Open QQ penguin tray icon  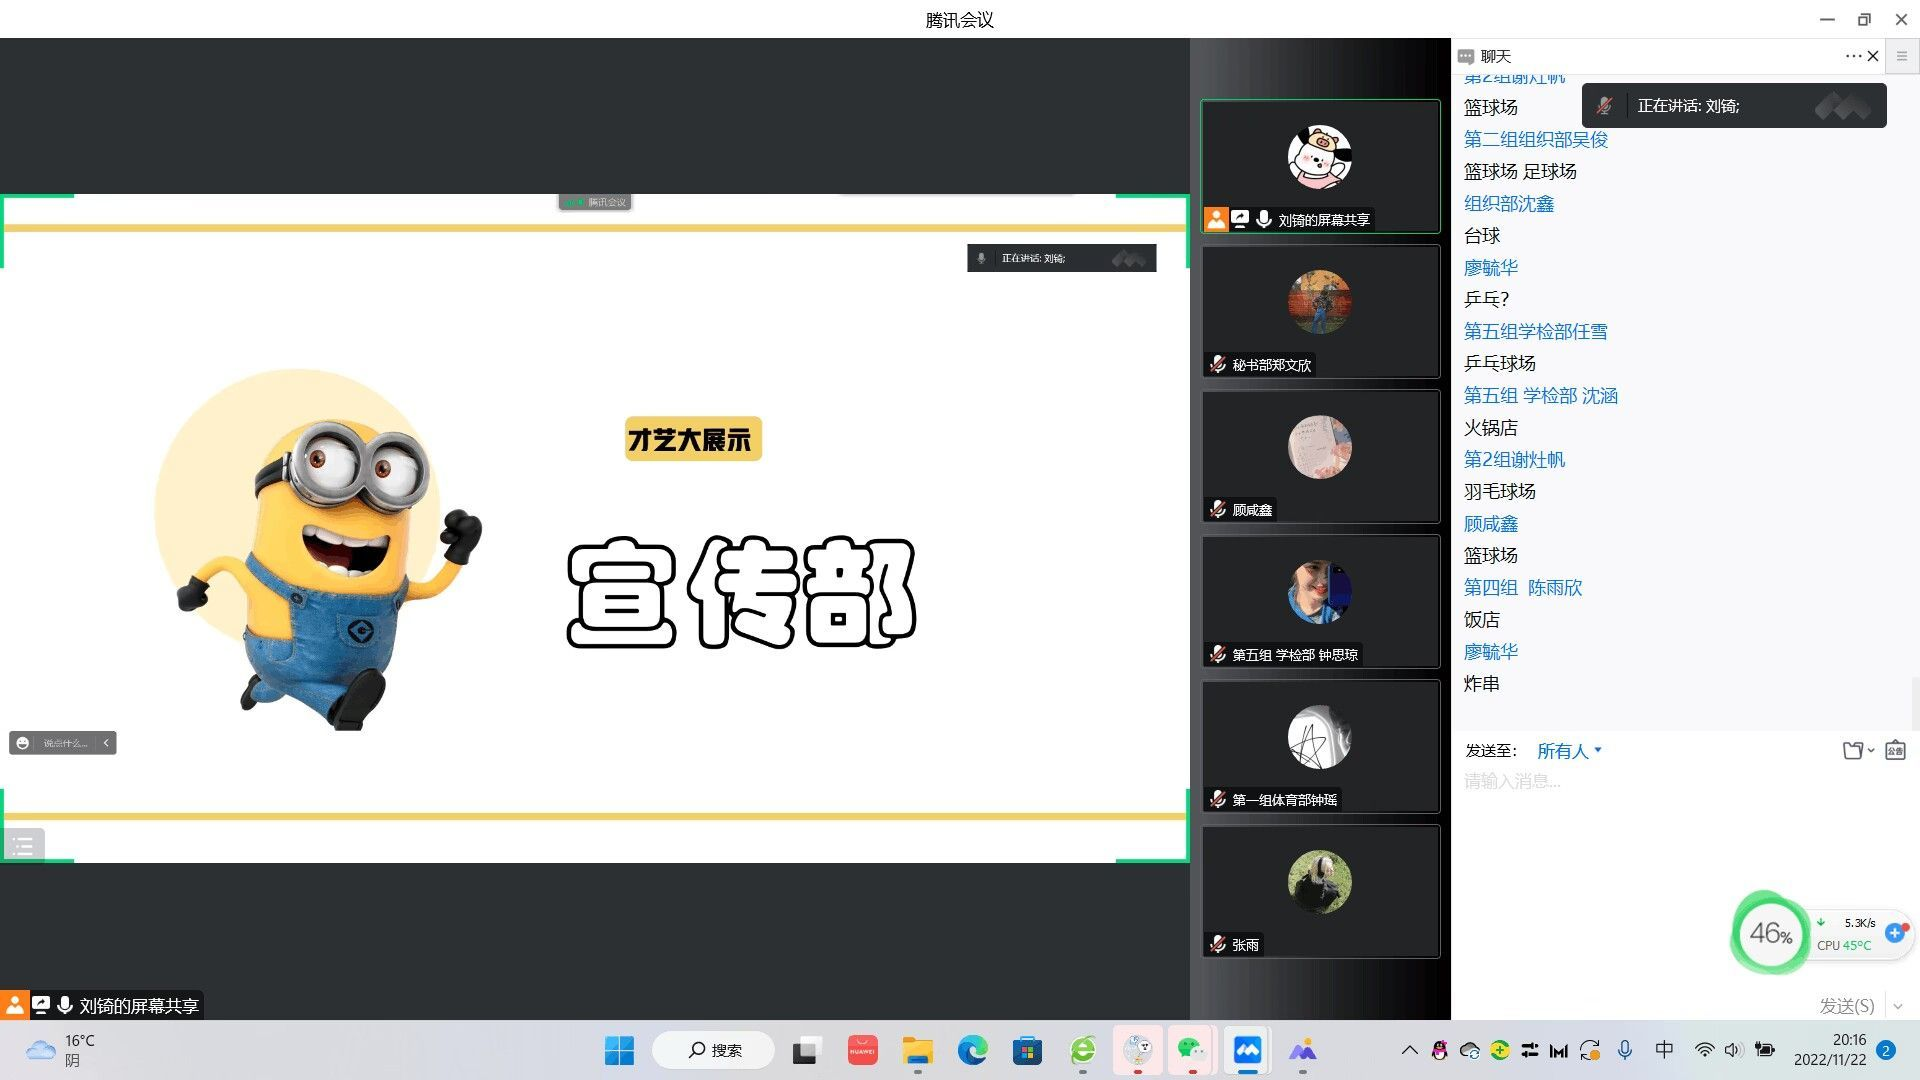coord(1440,1050)
